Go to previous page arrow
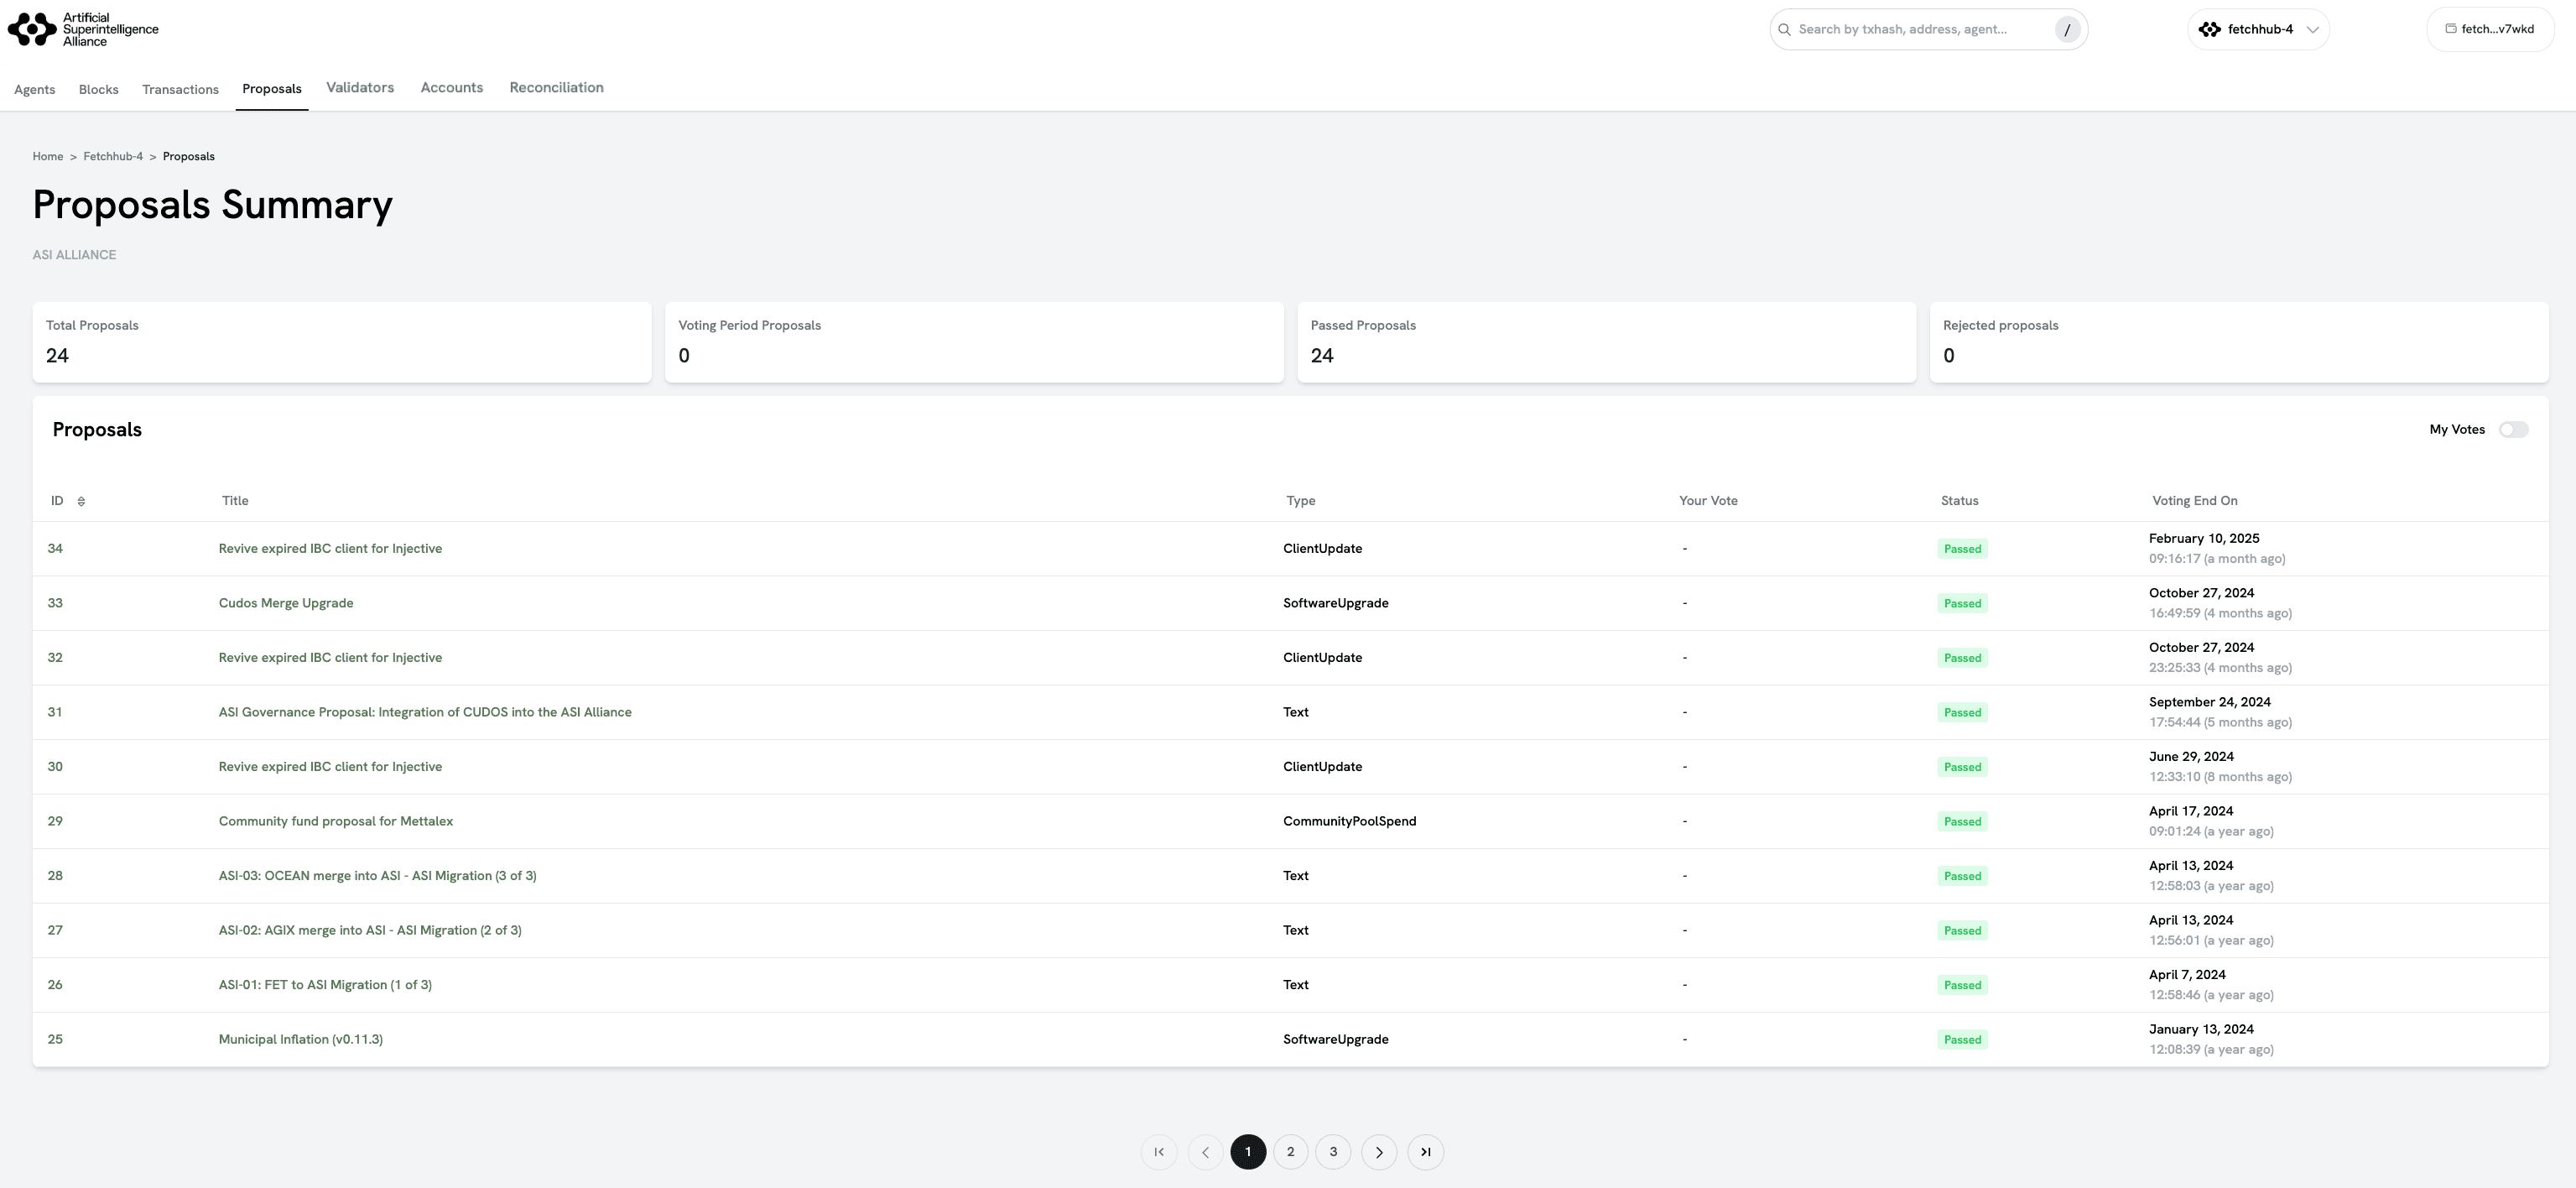Image resolution: width=2576 pixels, height=1188 pixels. (1205, 1152)
